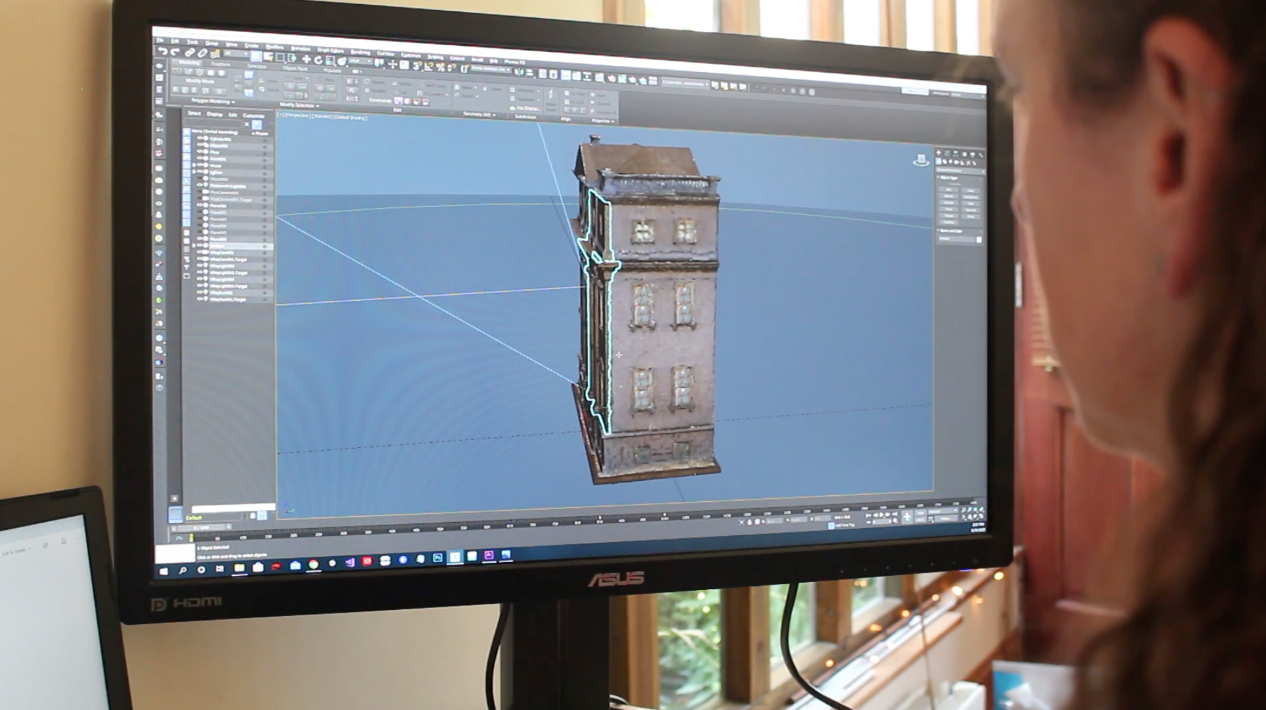This screenshot has height=710, width=1266.
Task: Expand the highlighted selected object row
Action: pyautogui.click(x=194, y=245)
